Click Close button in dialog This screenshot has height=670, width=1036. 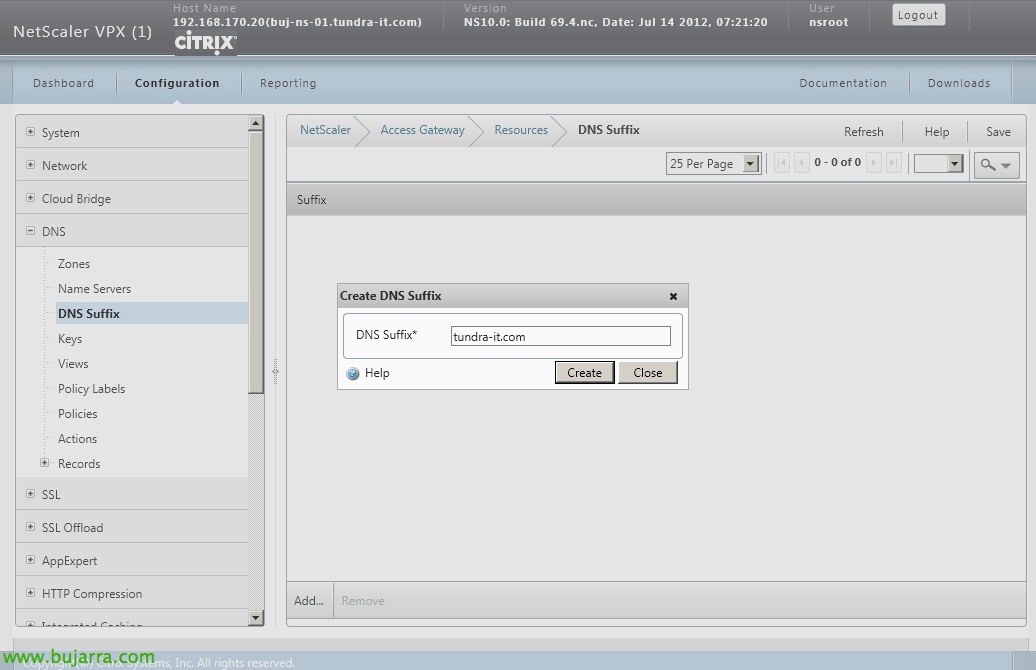648,373
